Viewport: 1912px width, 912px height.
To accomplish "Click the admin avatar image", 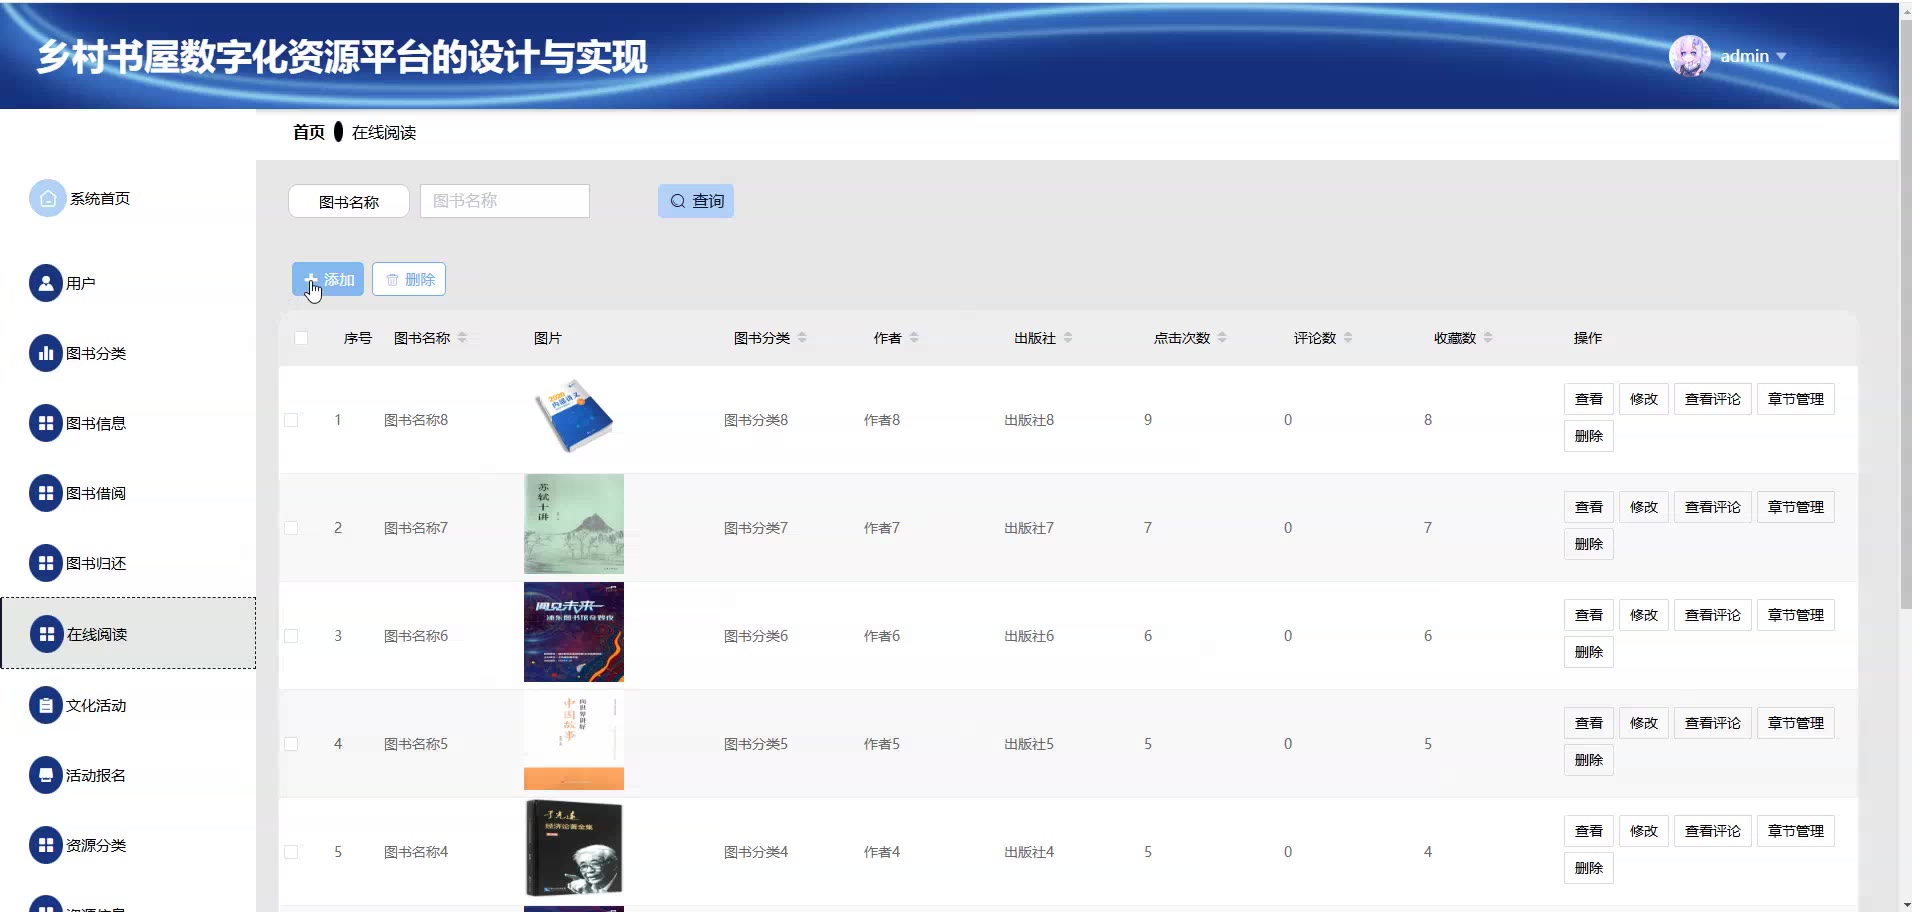I will click(x=1689, y=56).
